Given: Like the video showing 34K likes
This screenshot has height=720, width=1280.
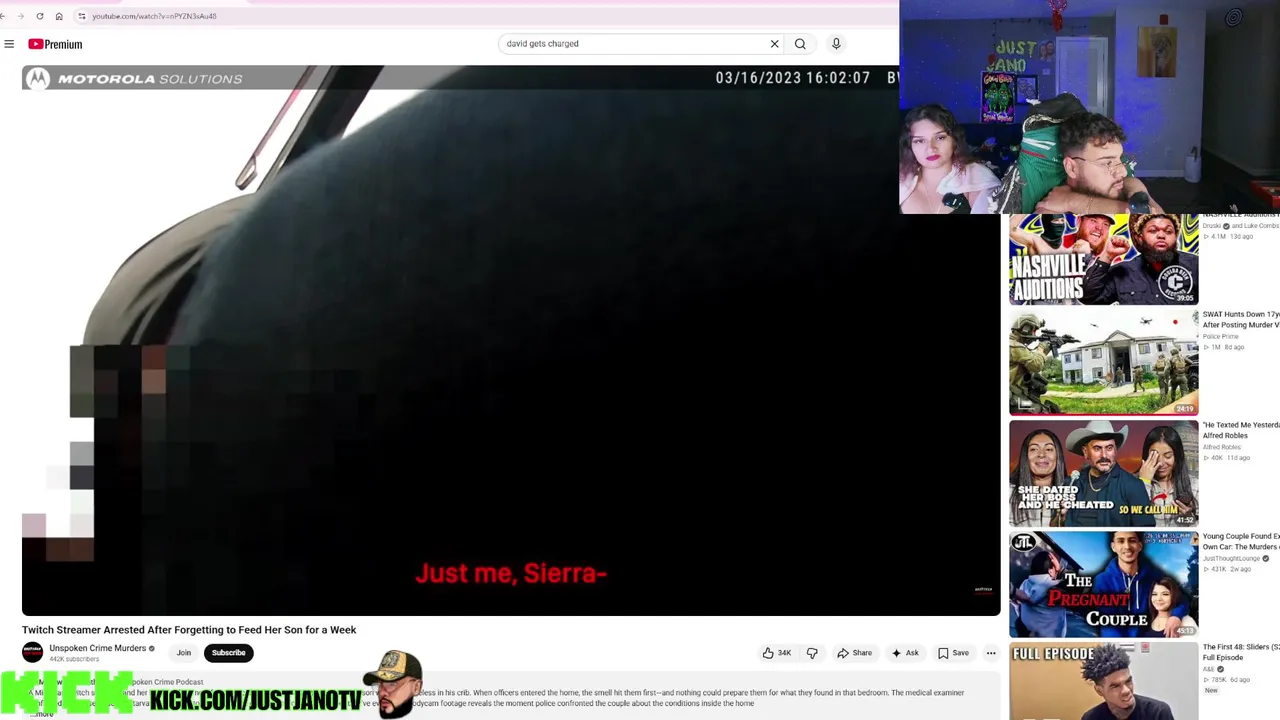Looking at the screenshot, I should click(x=777, y=653).
